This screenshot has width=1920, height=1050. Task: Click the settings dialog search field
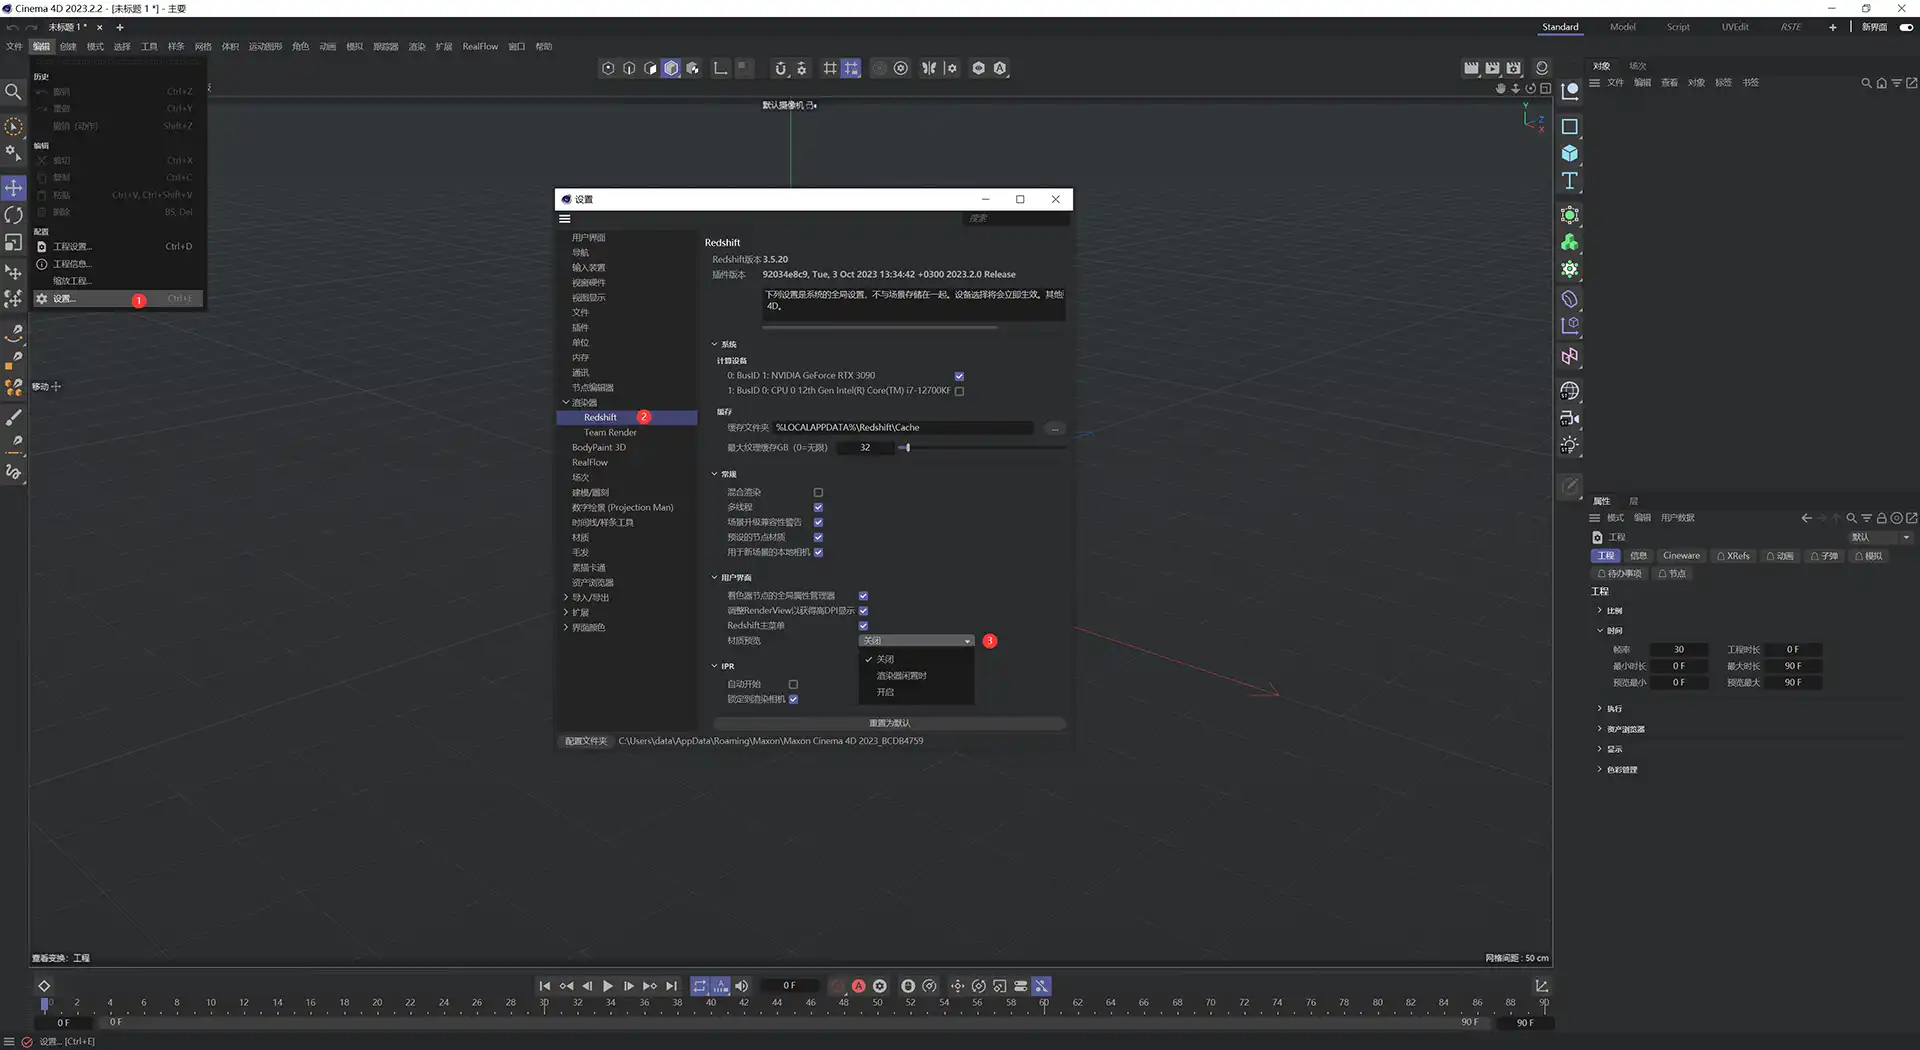pos(1016,218)
